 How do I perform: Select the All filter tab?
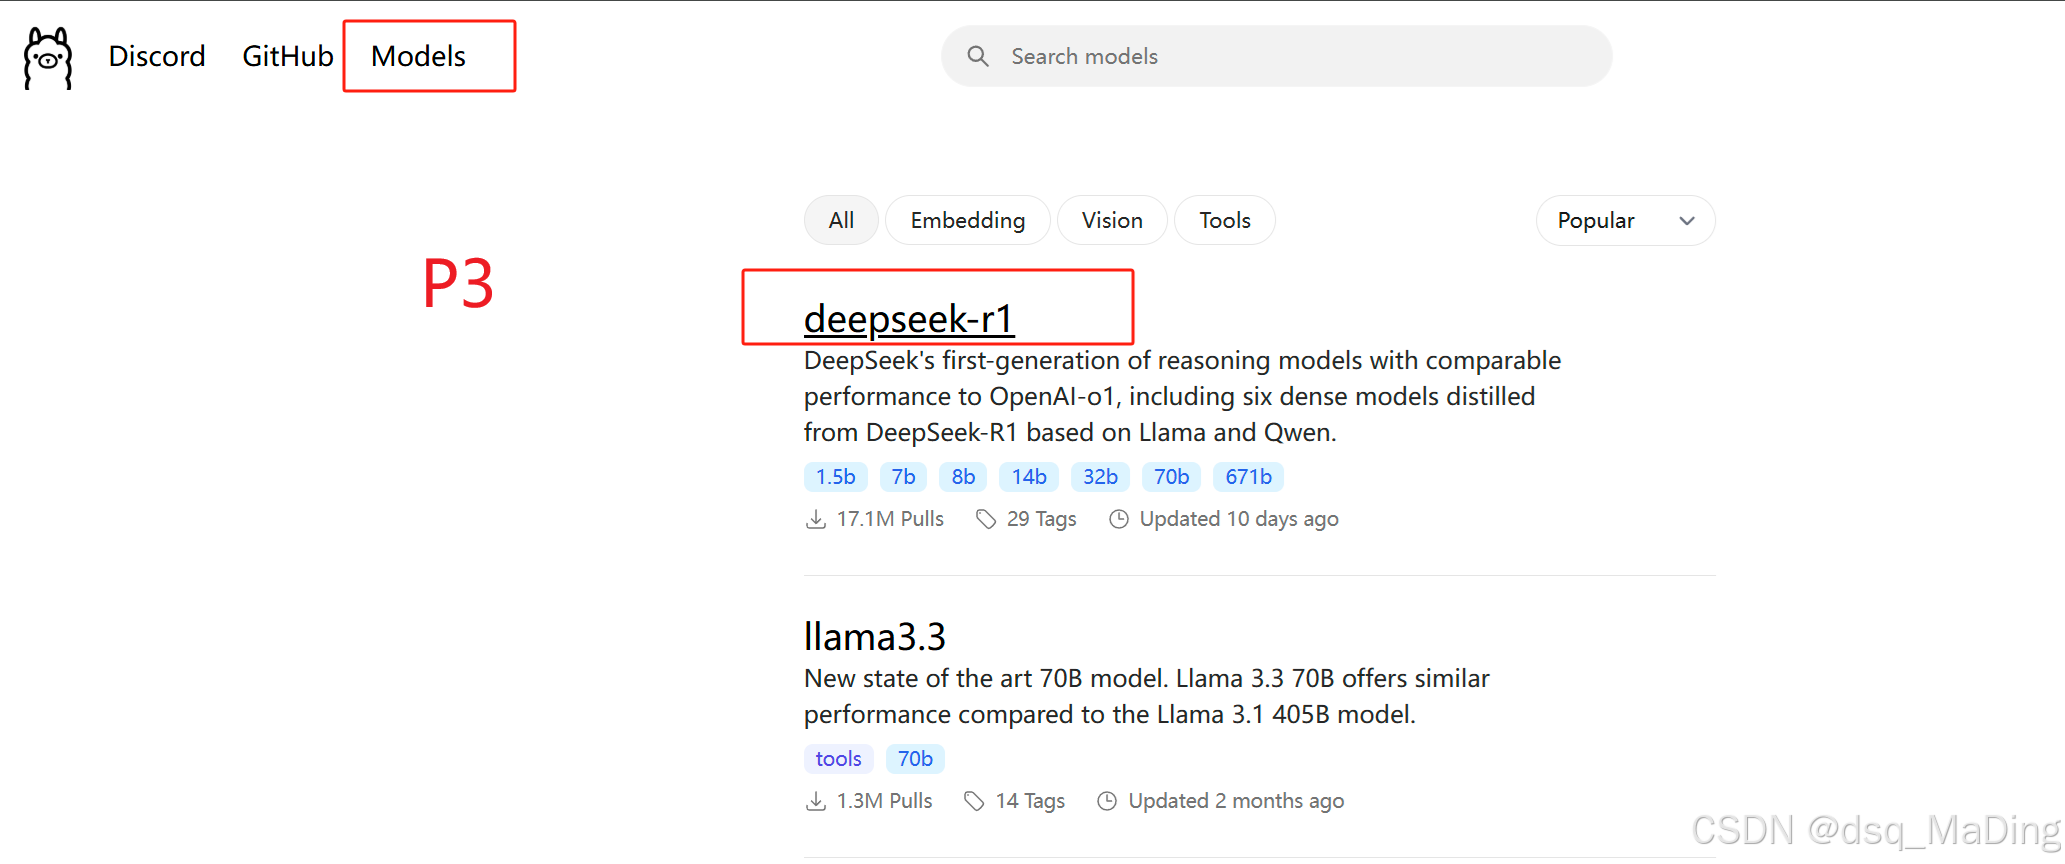841,220
